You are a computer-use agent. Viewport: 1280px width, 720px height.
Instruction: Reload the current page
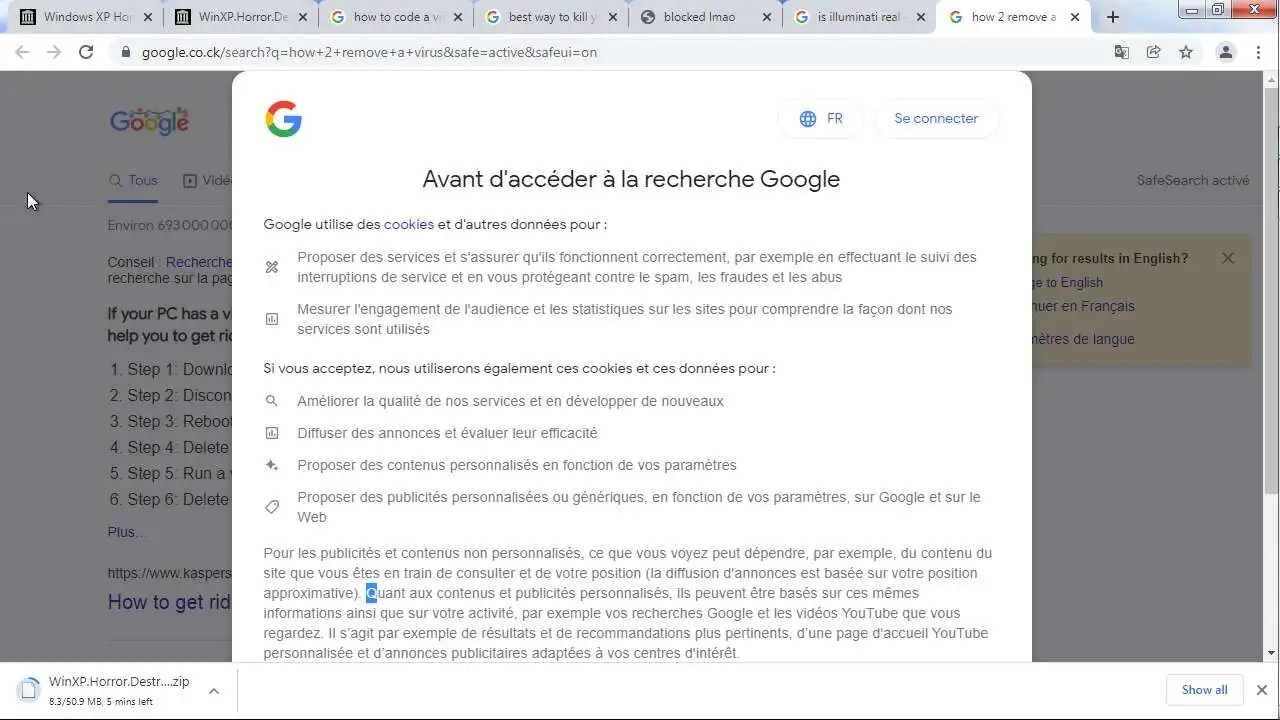pyautogui.click(x=86, y=52)
